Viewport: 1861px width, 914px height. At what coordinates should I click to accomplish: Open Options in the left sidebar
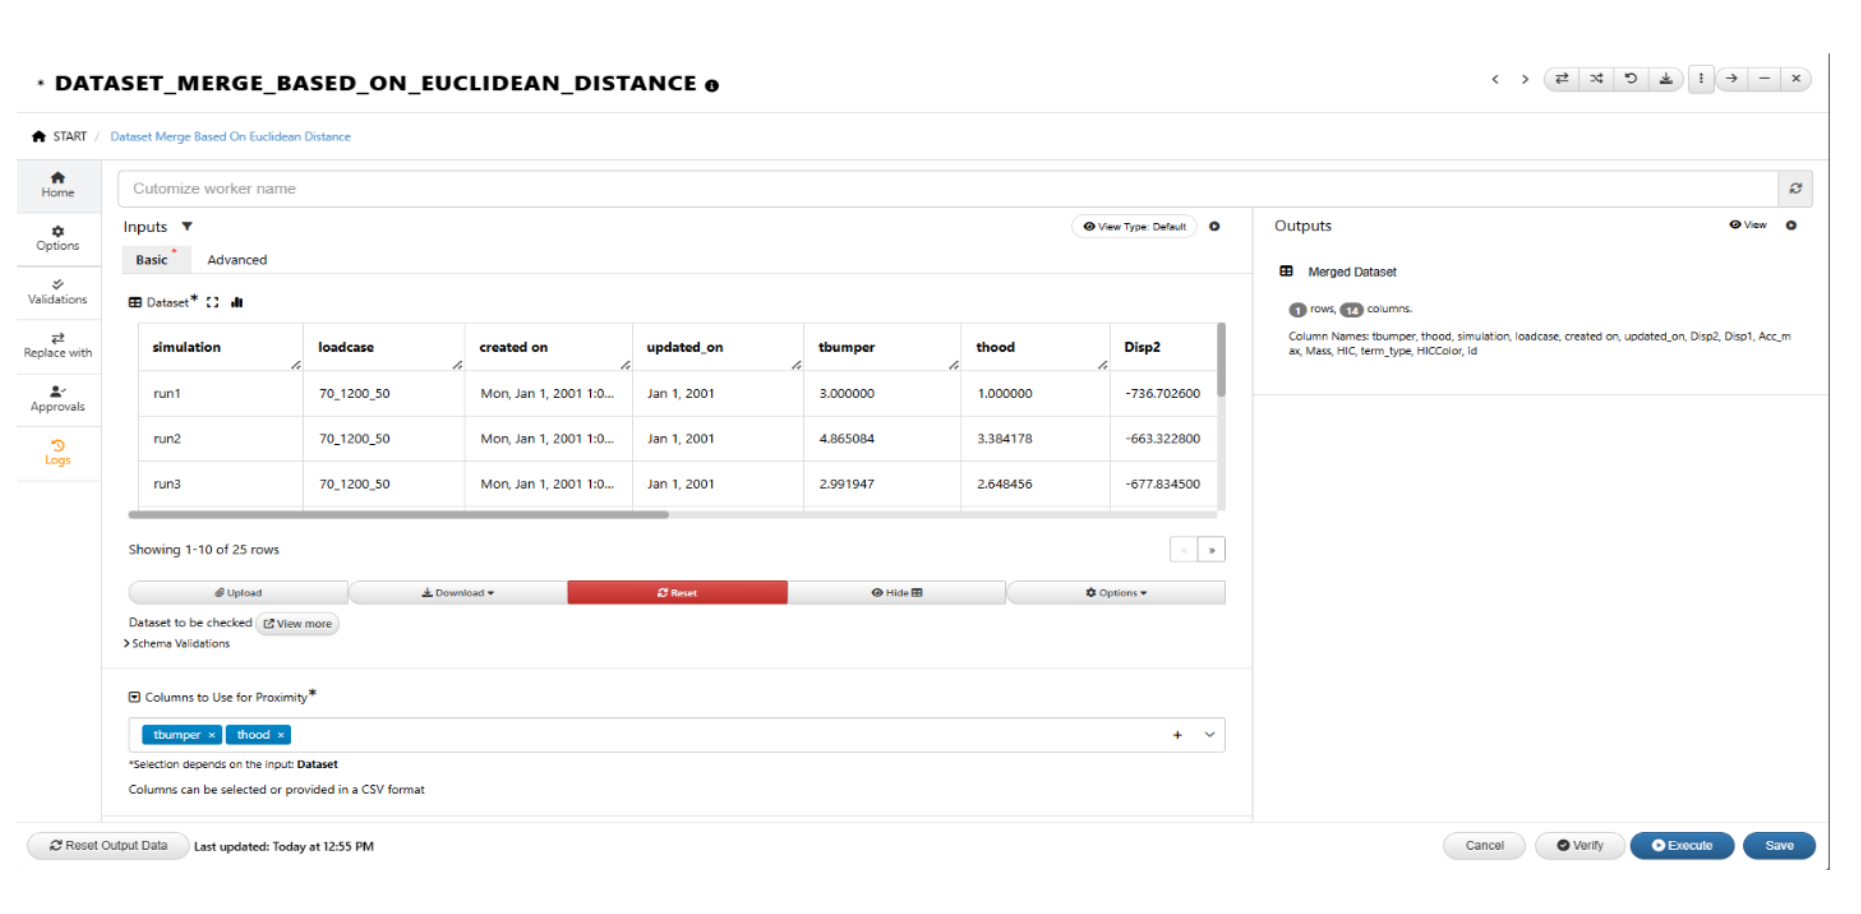(x=58, y=238)
